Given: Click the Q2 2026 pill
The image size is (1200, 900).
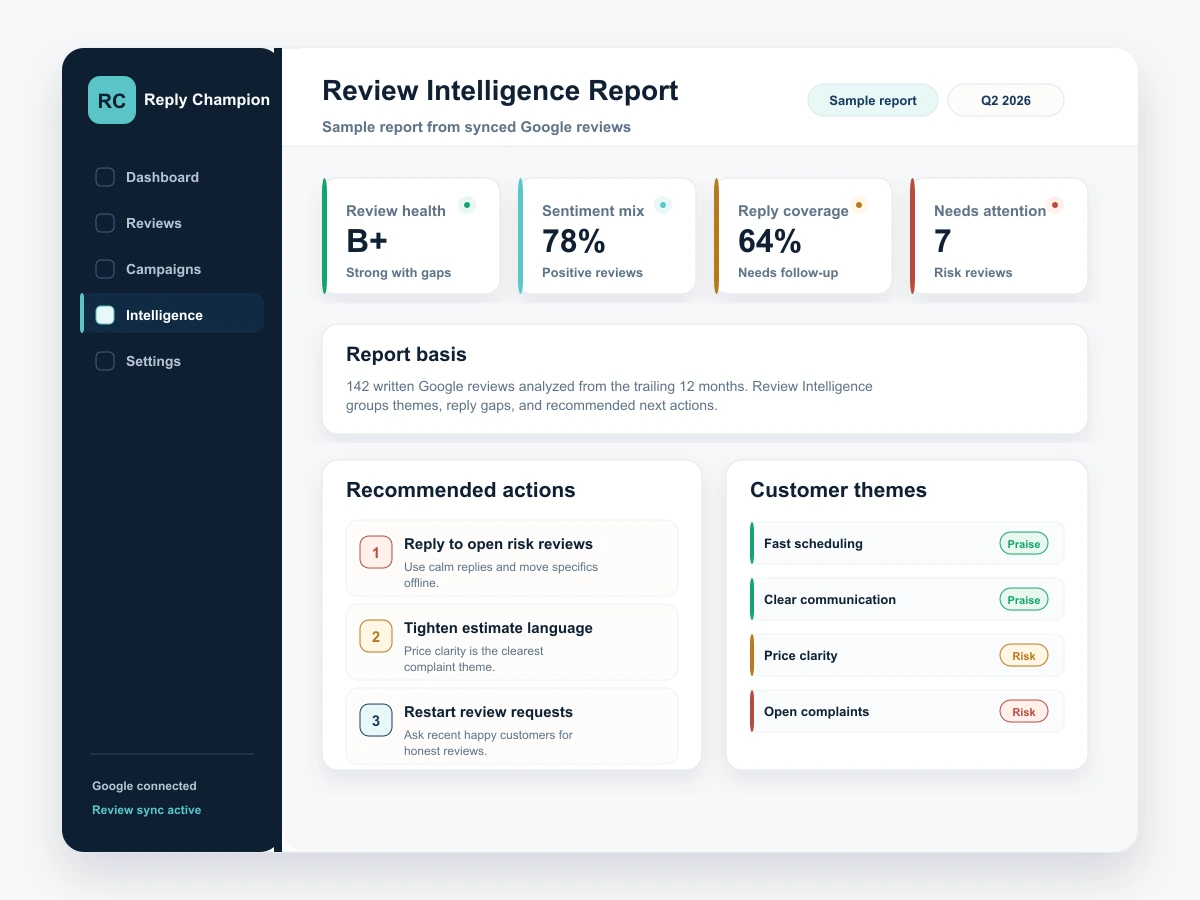Looking at the screenshot, I should point(1006,100).
